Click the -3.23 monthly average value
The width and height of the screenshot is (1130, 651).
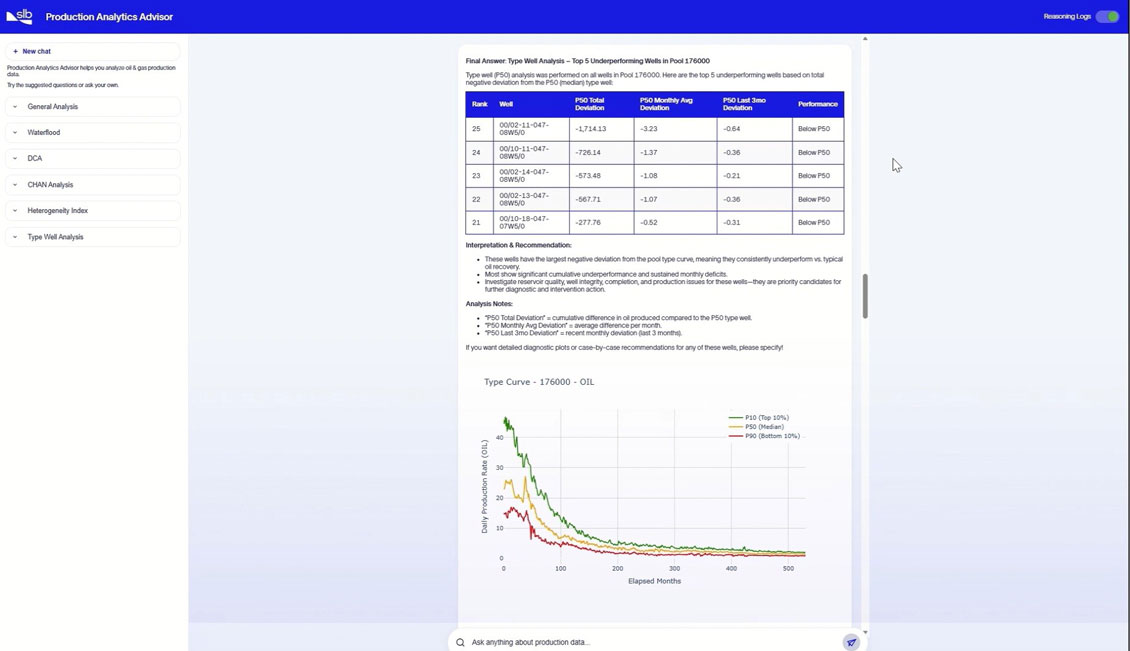click(649, 129)
